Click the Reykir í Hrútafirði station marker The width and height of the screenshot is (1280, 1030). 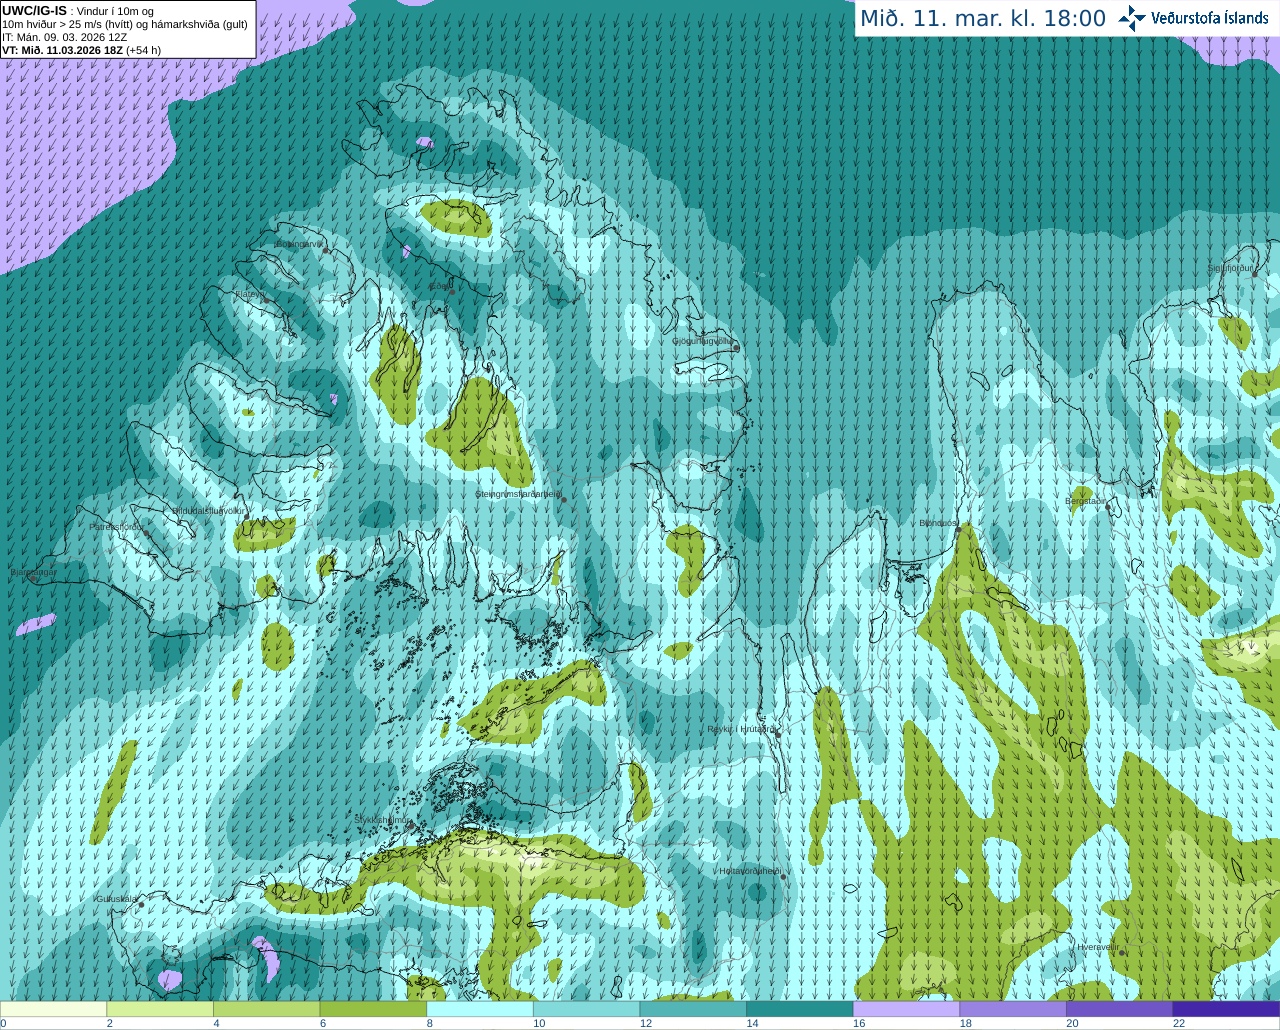point(777,733)
